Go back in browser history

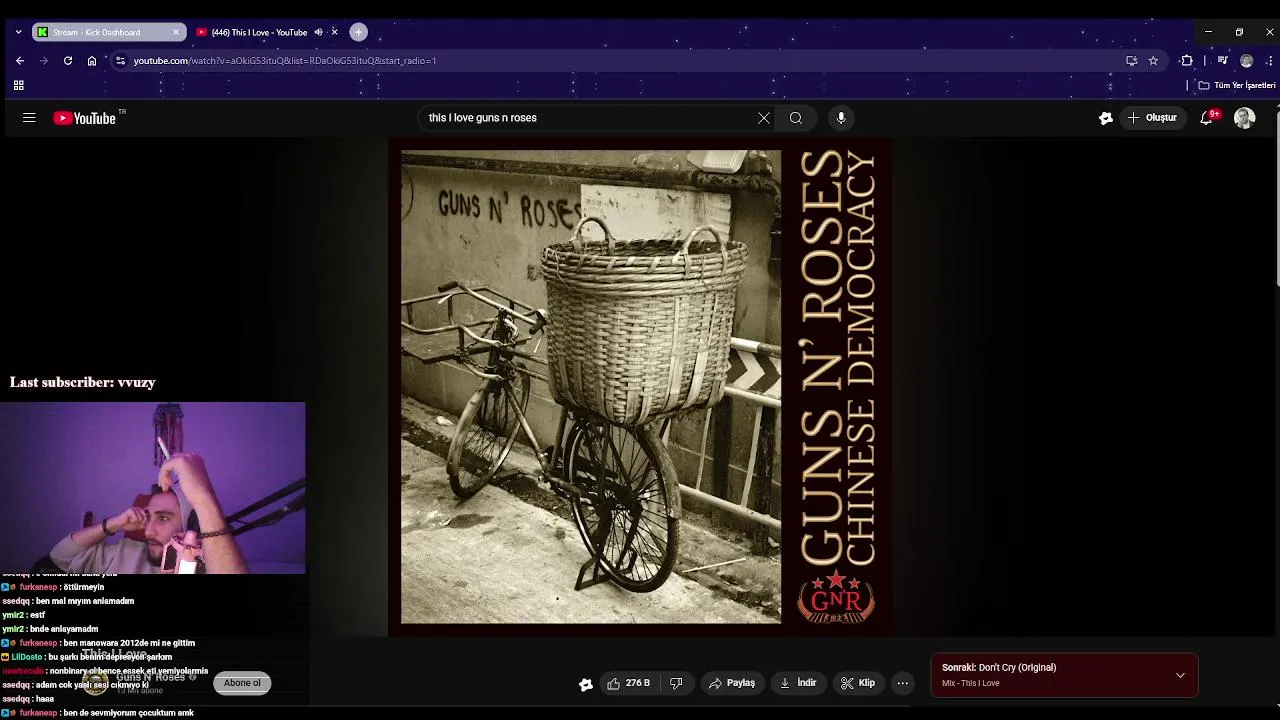19,61
